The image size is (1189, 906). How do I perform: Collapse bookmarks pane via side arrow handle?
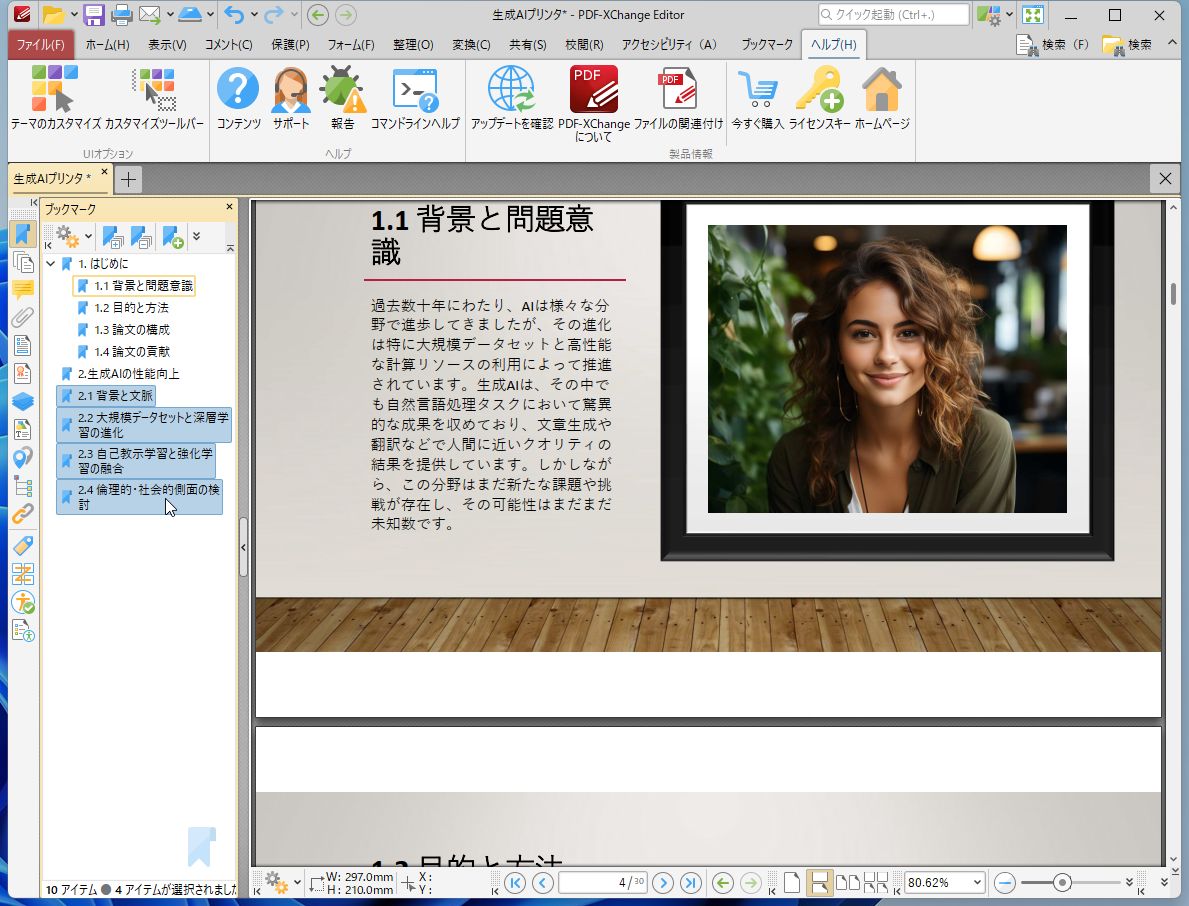(243, 547)
